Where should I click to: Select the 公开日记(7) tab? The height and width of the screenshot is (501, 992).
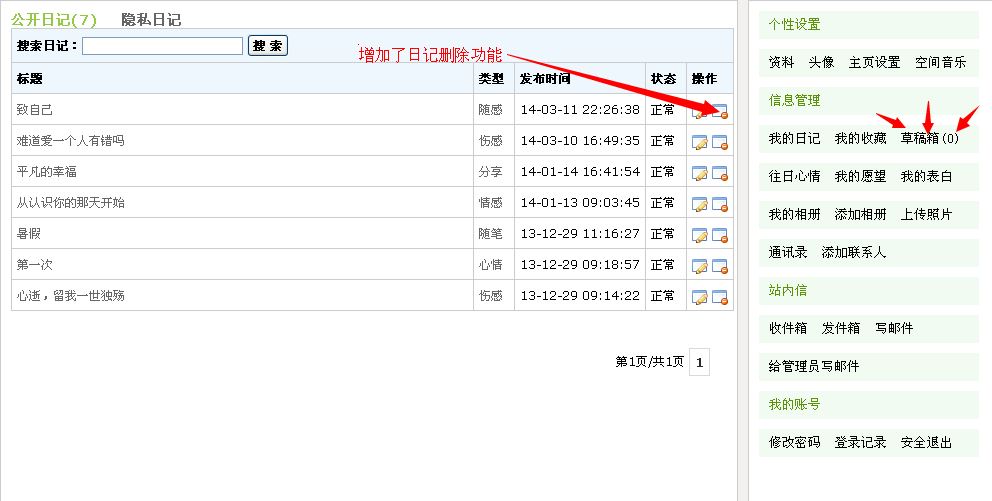(54, 19)
